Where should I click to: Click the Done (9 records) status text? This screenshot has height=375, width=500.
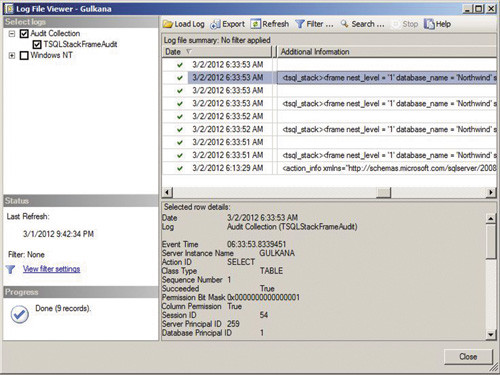click(x=63, y=308)
